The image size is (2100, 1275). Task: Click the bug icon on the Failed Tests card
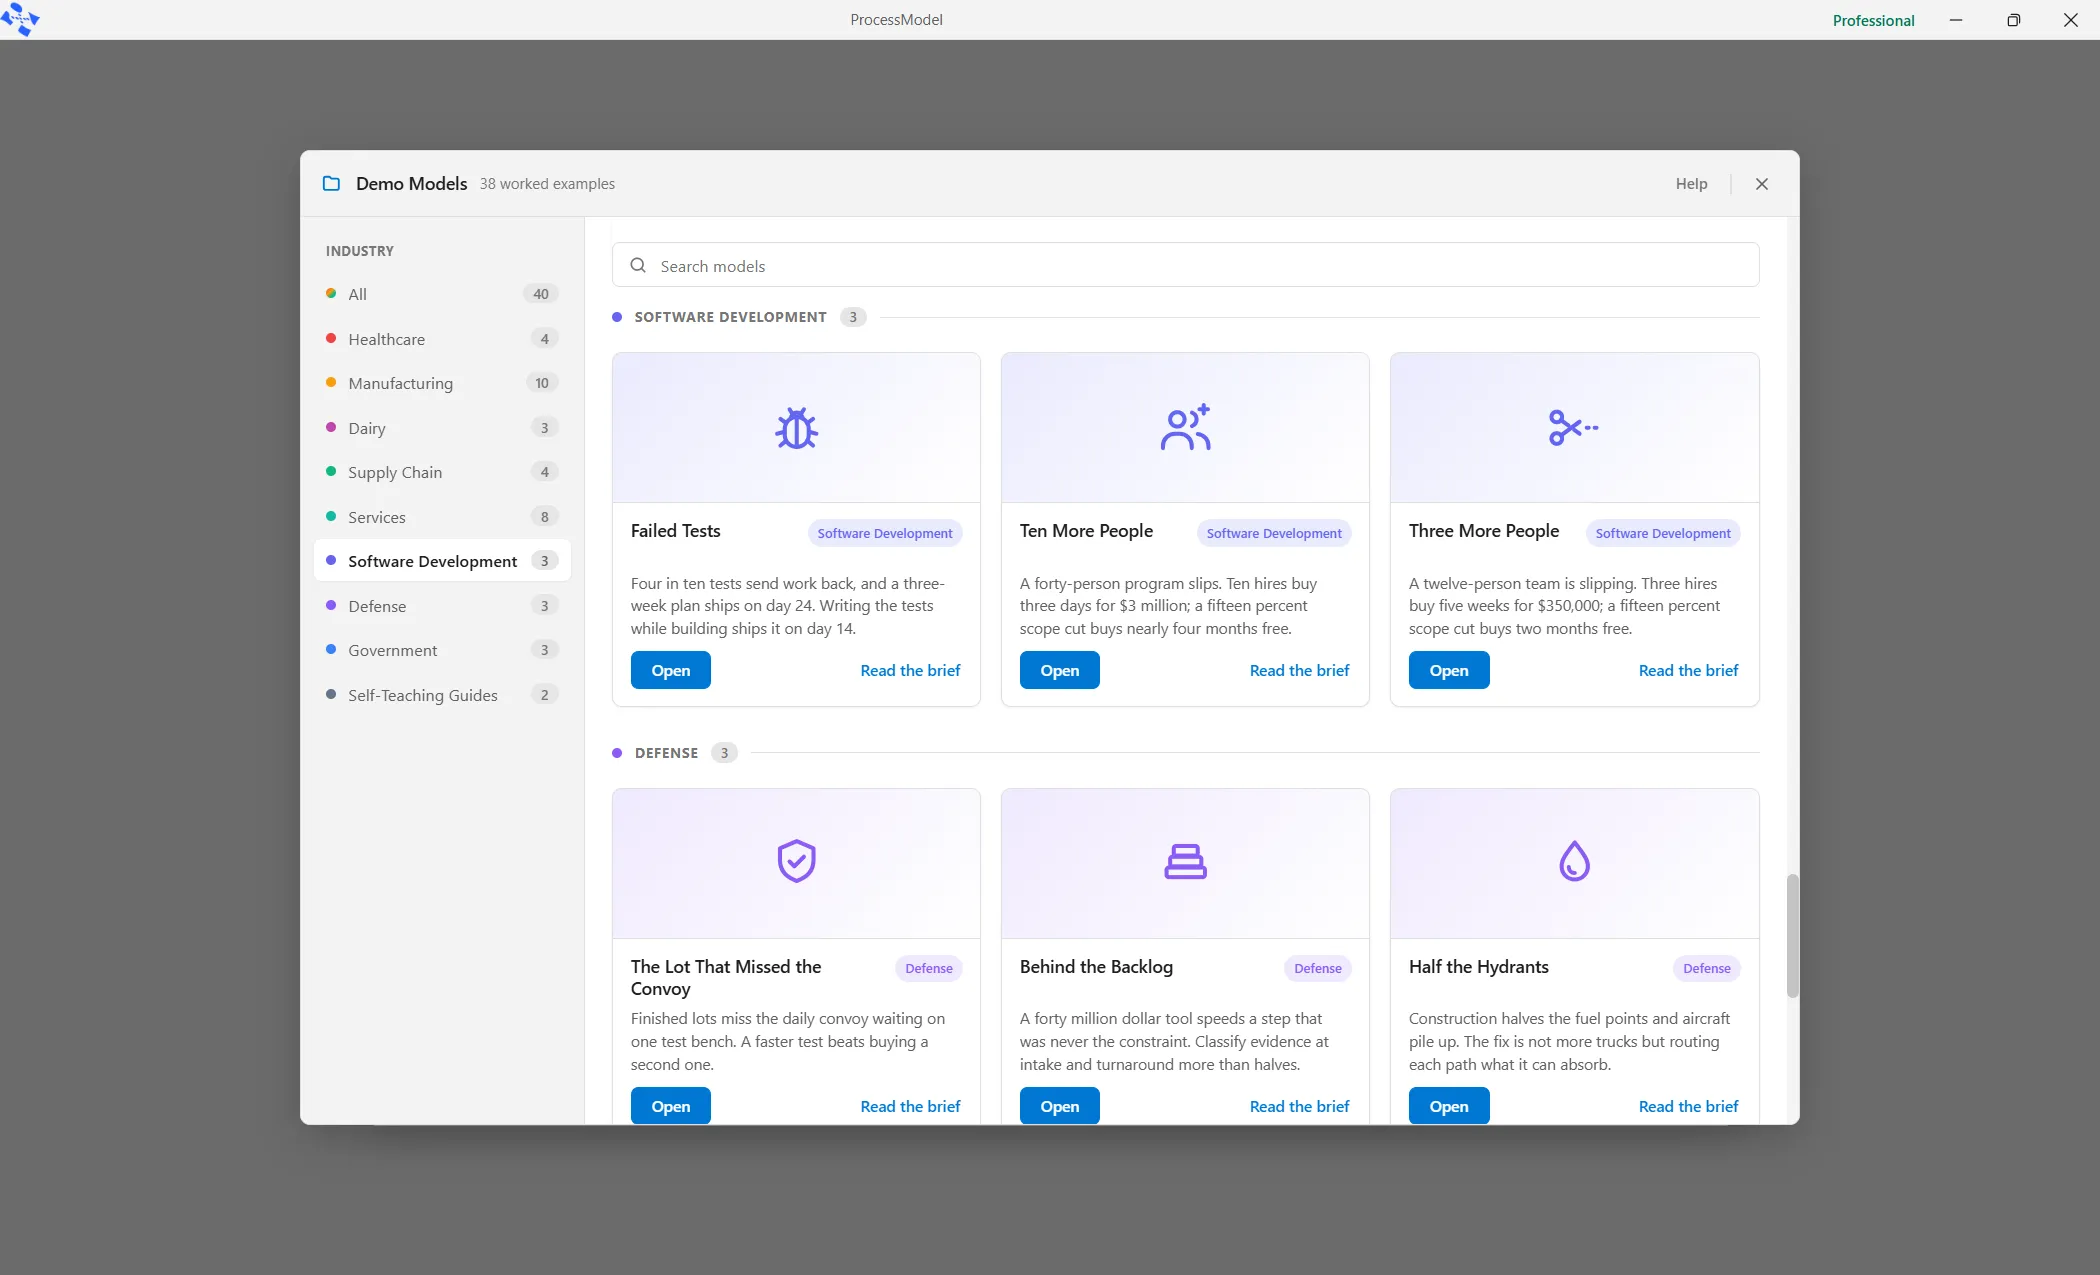click(796, 428)
